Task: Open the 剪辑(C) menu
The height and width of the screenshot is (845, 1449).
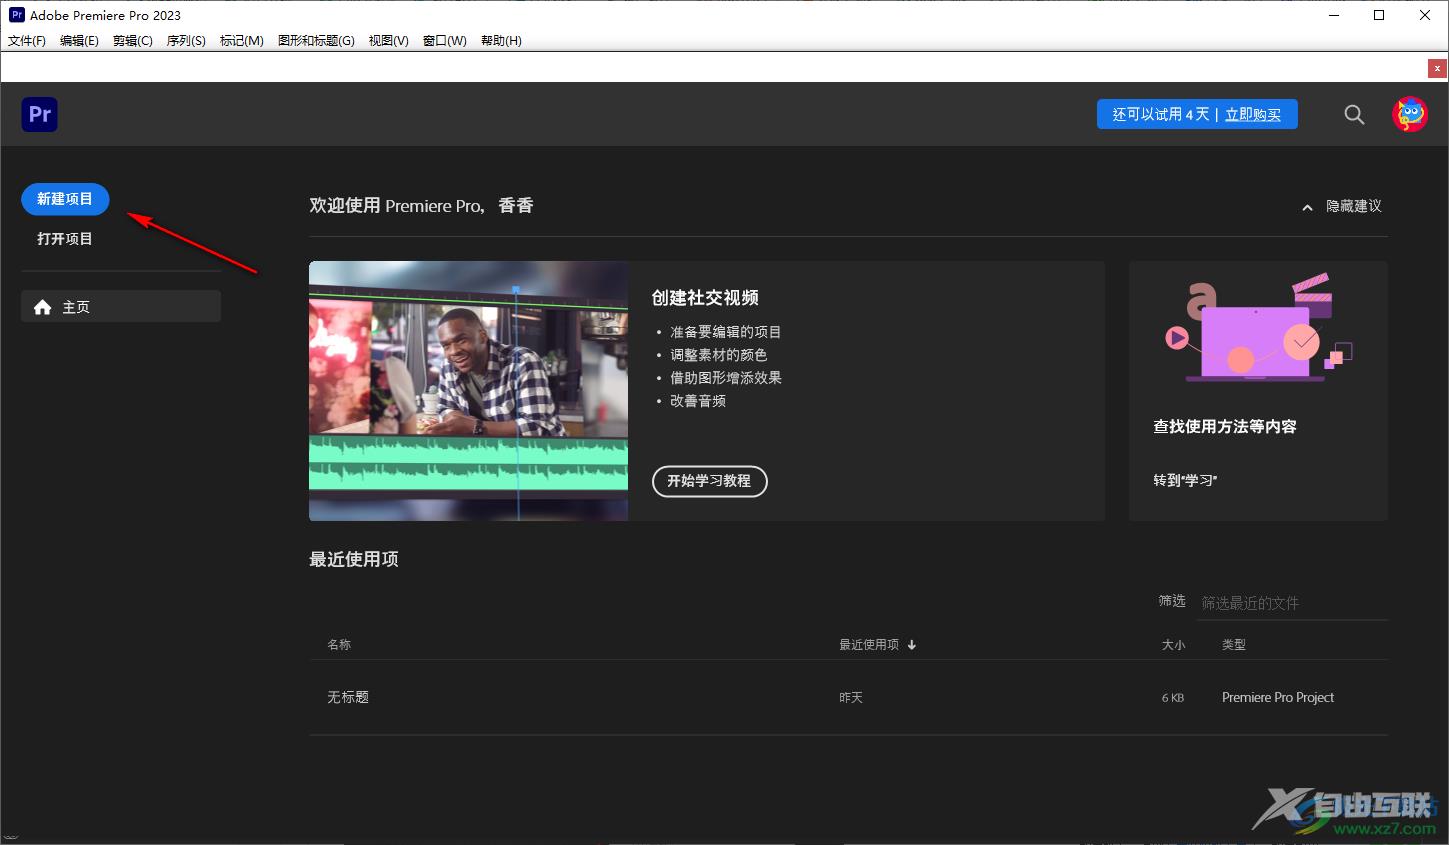Action: [x=133, y=41]
